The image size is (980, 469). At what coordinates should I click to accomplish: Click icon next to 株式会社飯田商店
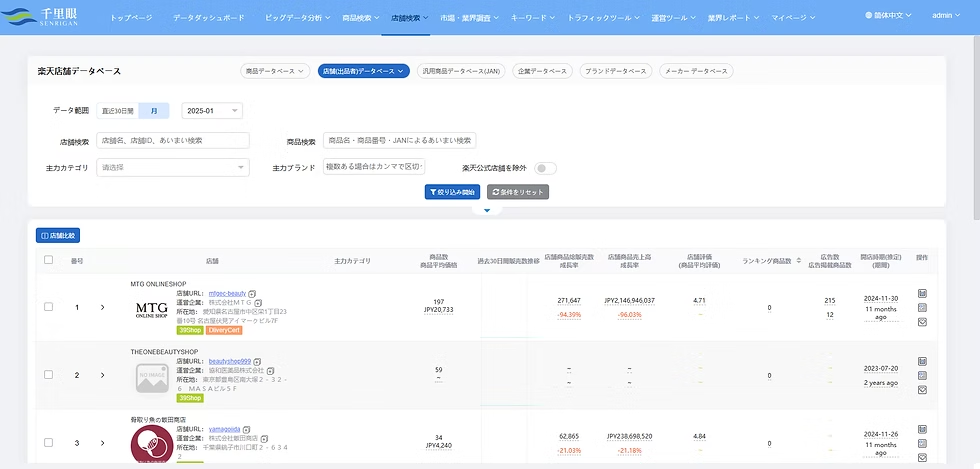coord(264,439)
